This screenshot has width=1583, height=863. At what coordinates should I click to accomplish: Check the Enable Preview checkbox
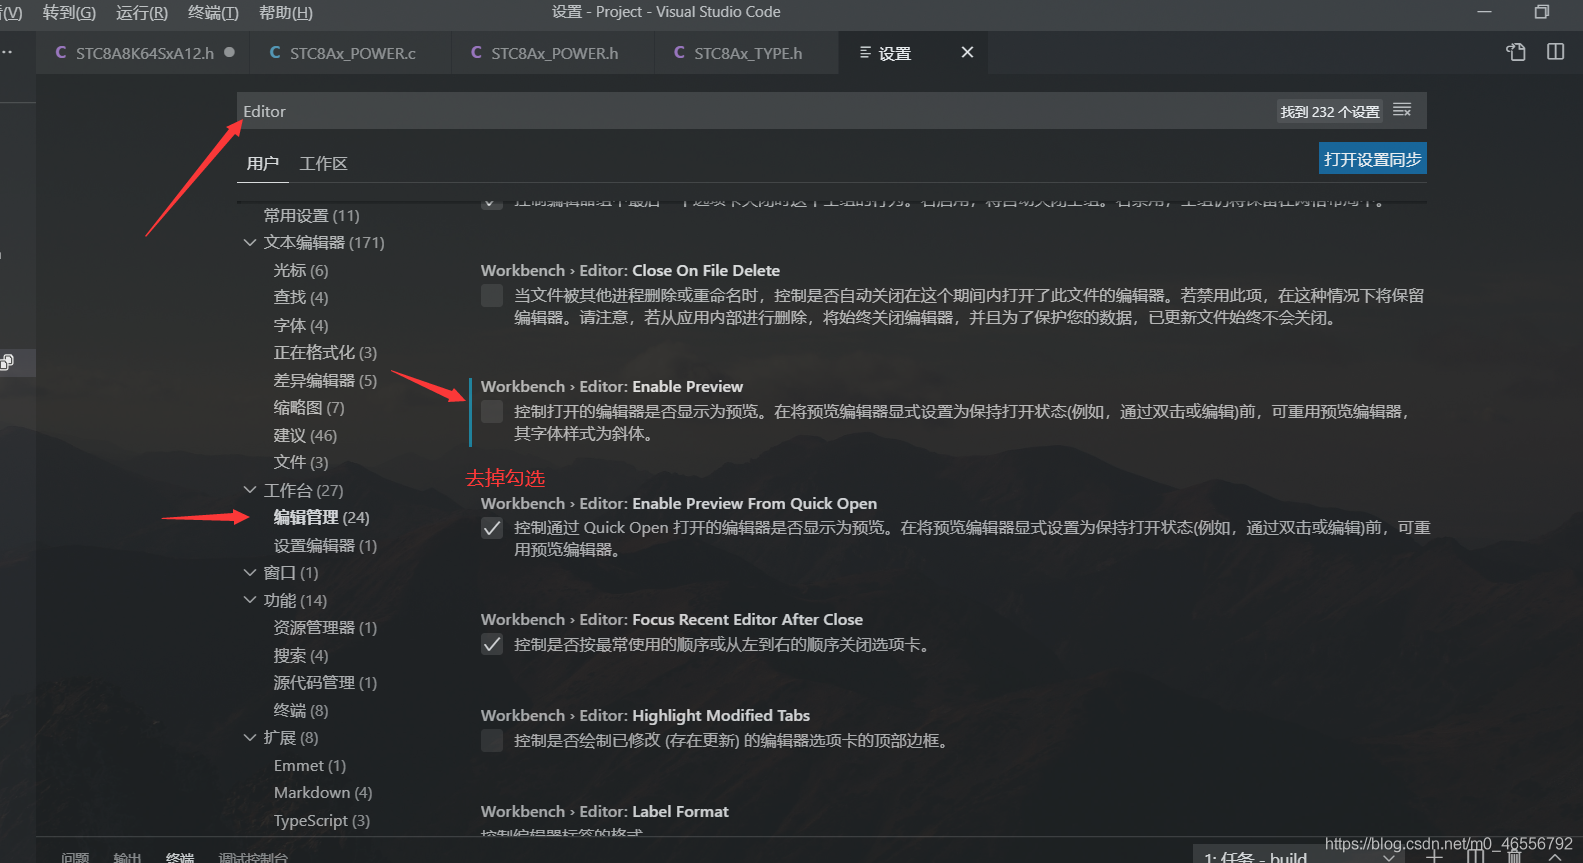tap(492, 411)
